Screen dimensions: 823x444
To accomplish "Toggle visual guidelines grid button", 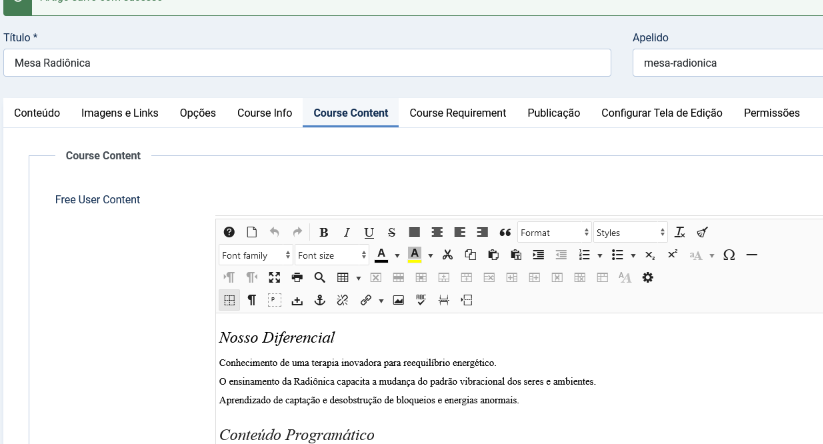I will [x=229, y=300].
